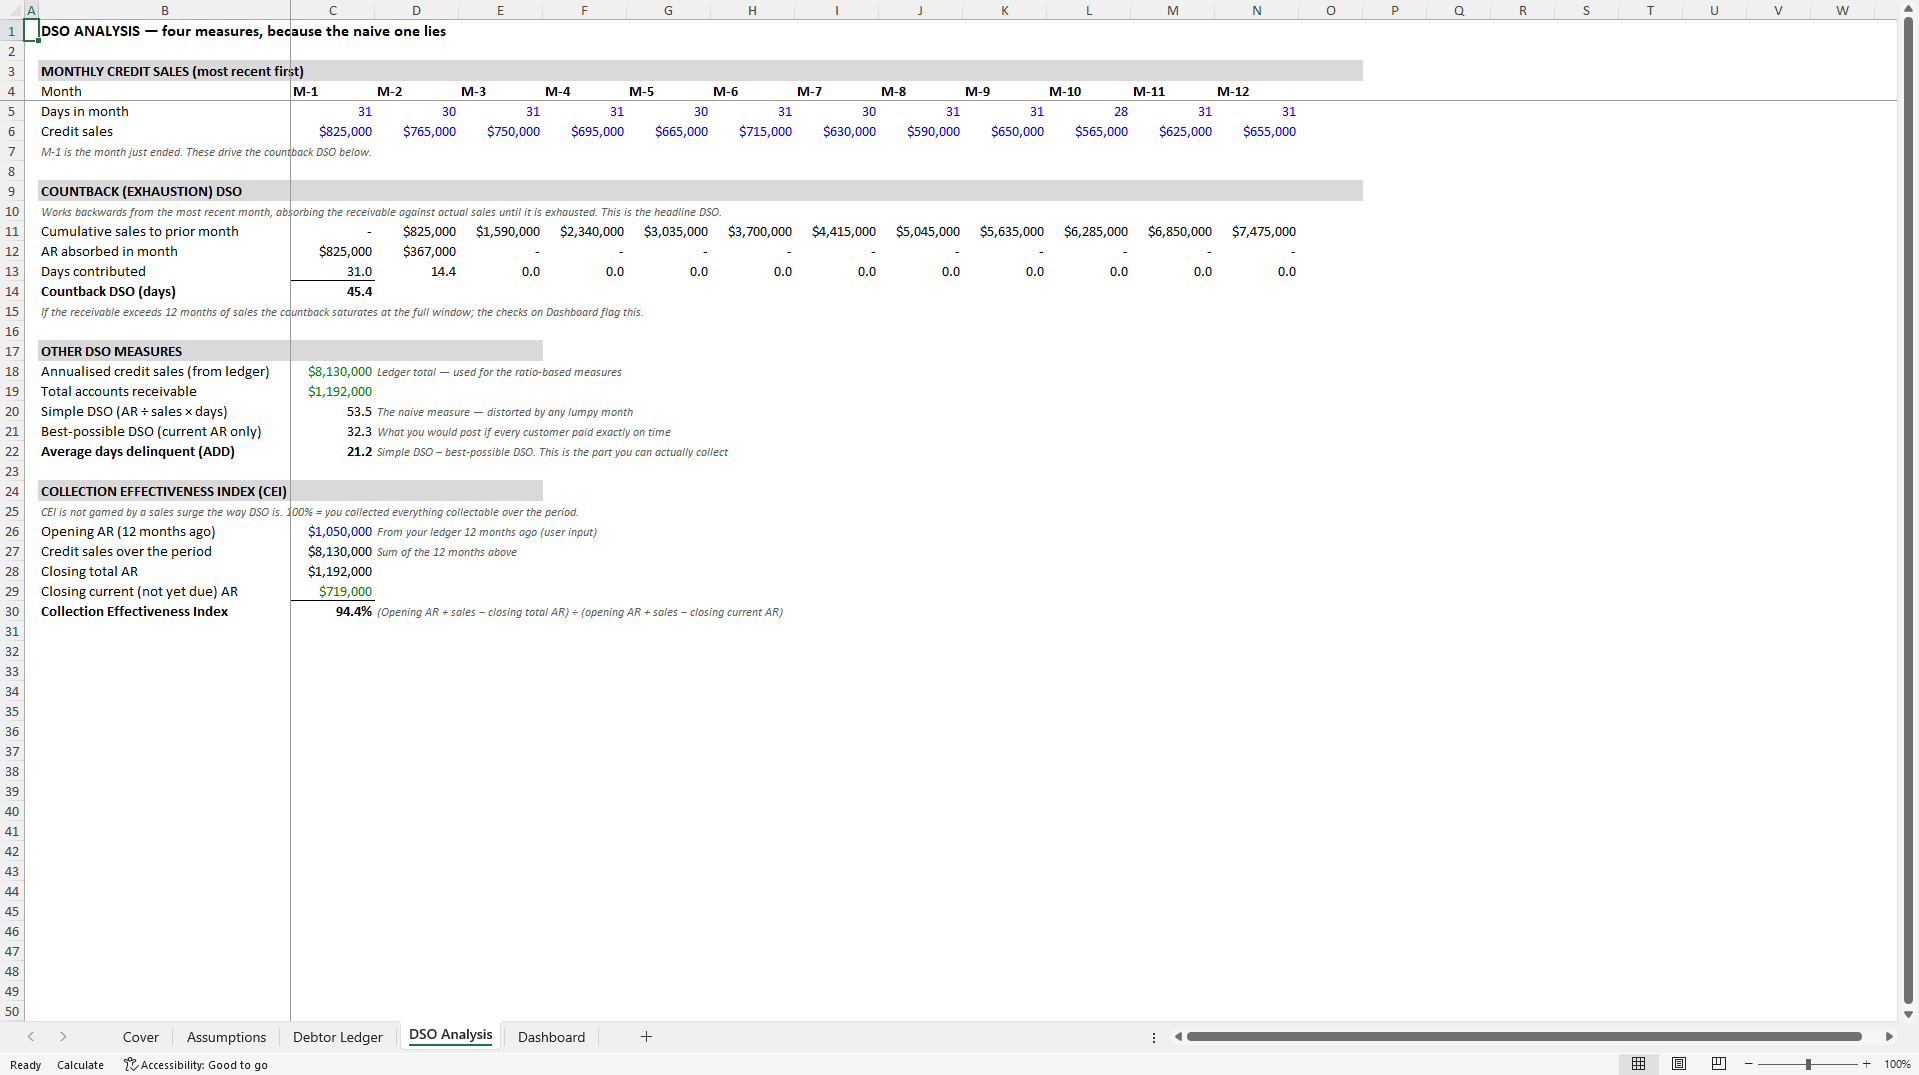Screen dimensions: 1919x1075
Task: Select closing current AR $719,000
Action: [x=332, y=591]
